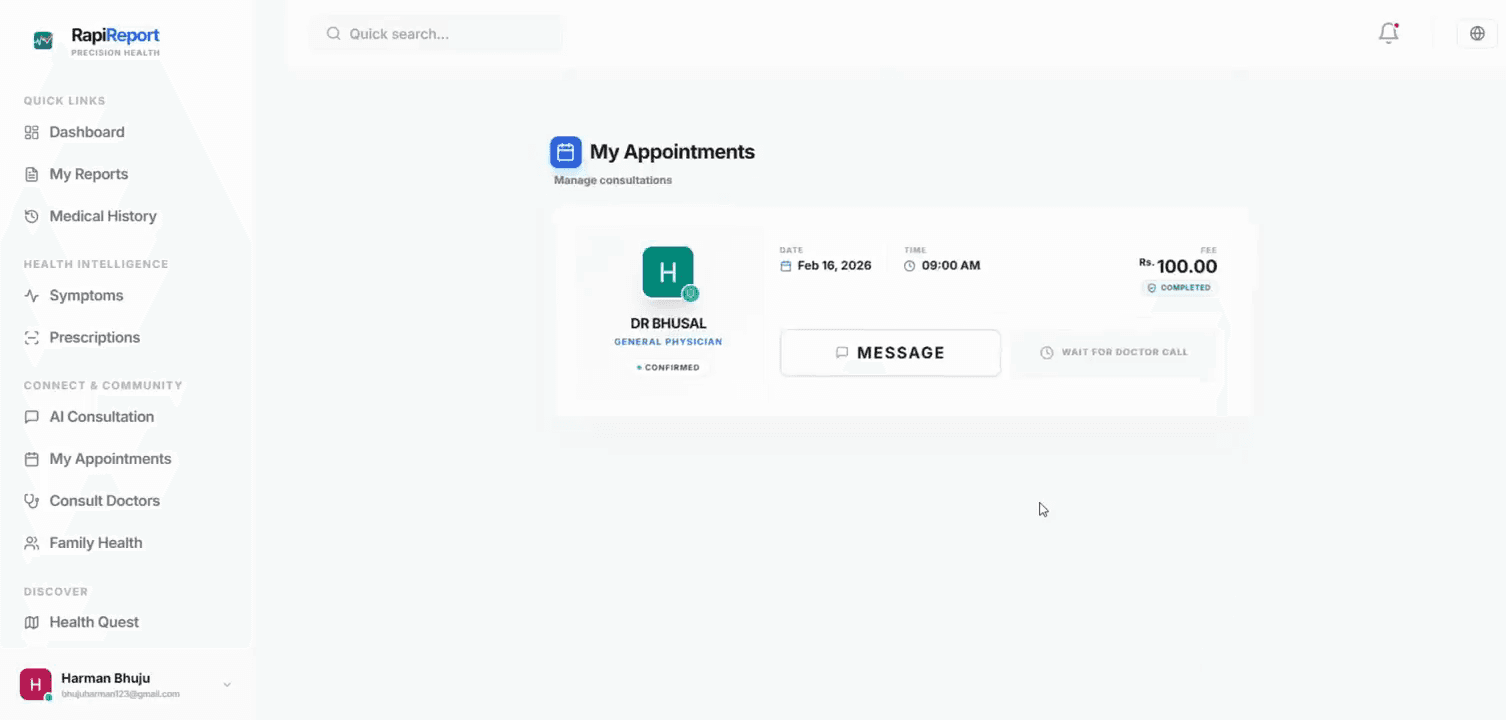Image resolution: width=1506 pixels, height=720 pixels.
Task: Click the appointment time 09:00 AM
Action: (951, 266)
